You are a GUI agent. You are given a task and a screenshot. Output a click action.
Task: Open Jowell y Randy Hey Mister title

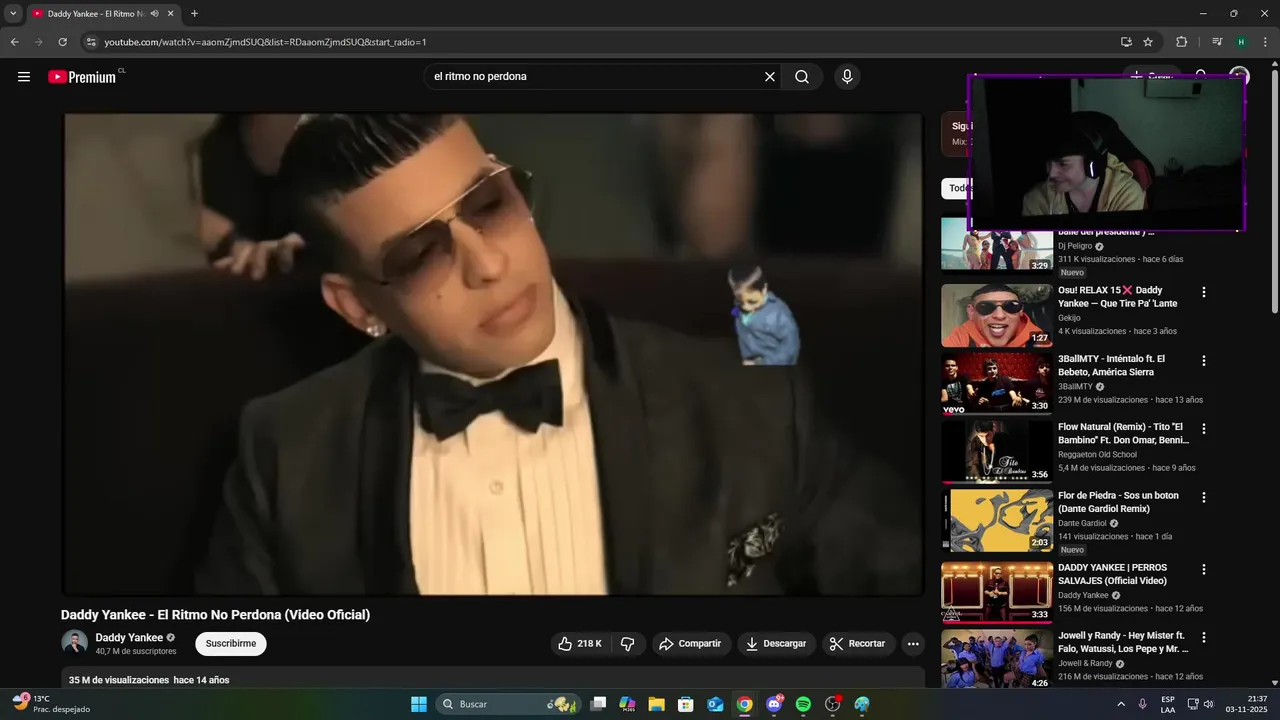tap(1123, 642)
